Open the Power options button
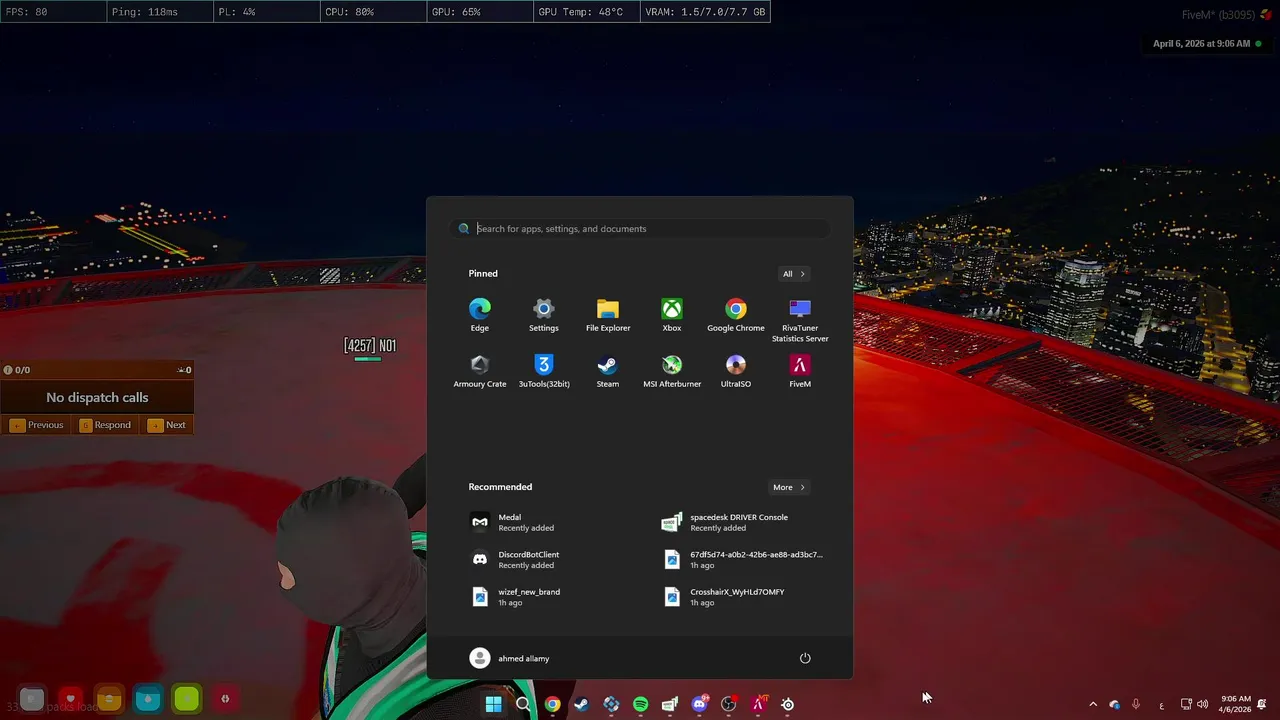The image size is (1280, 720). 805,658
